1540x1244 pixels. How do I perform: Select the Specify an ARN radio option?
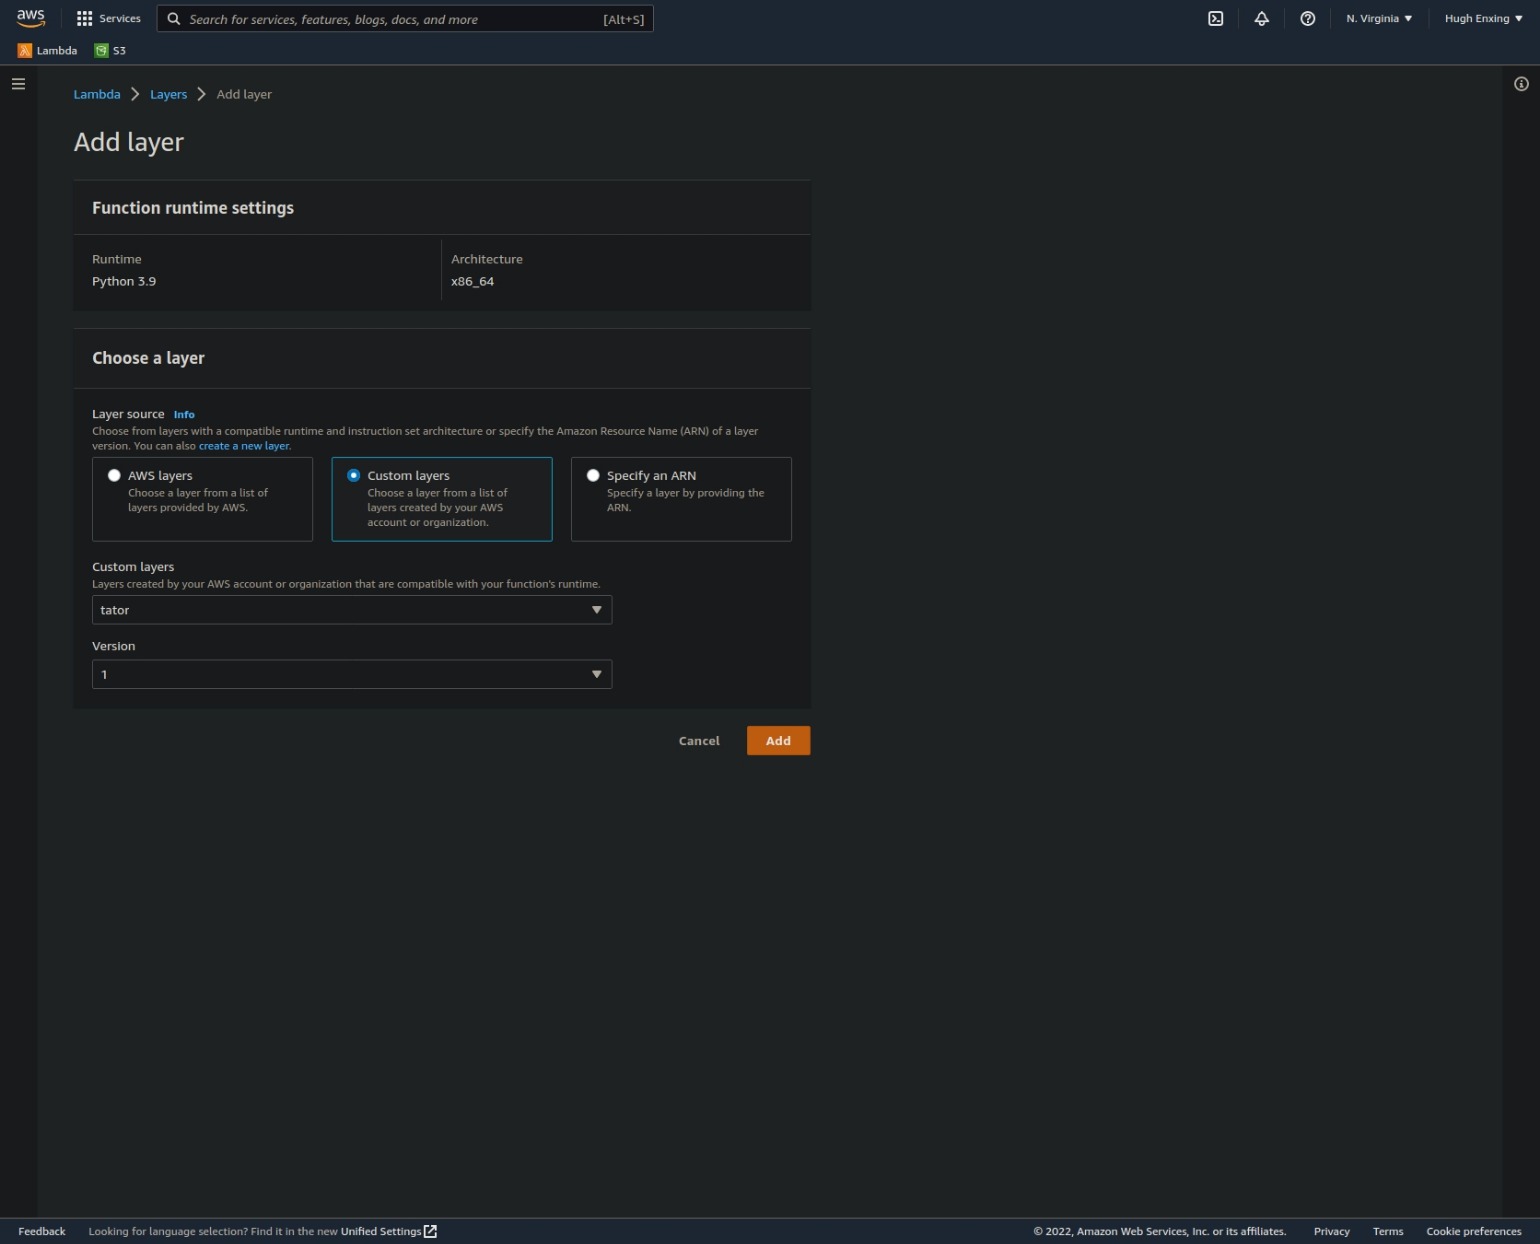point(593,476)
